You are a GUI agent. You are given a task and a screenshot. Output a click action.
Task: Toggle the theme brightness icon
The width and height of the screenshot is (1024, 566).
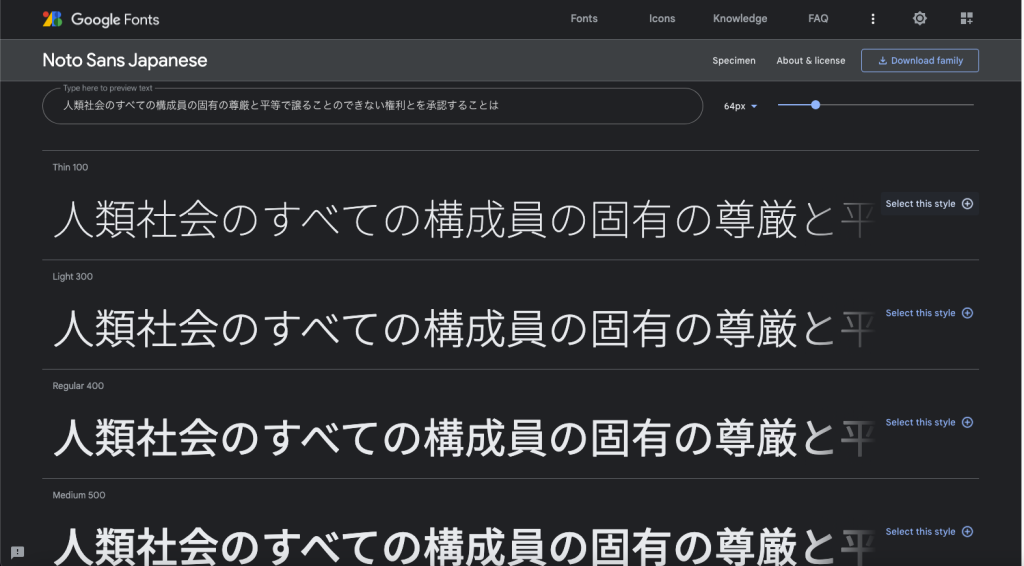click(920, 18)
